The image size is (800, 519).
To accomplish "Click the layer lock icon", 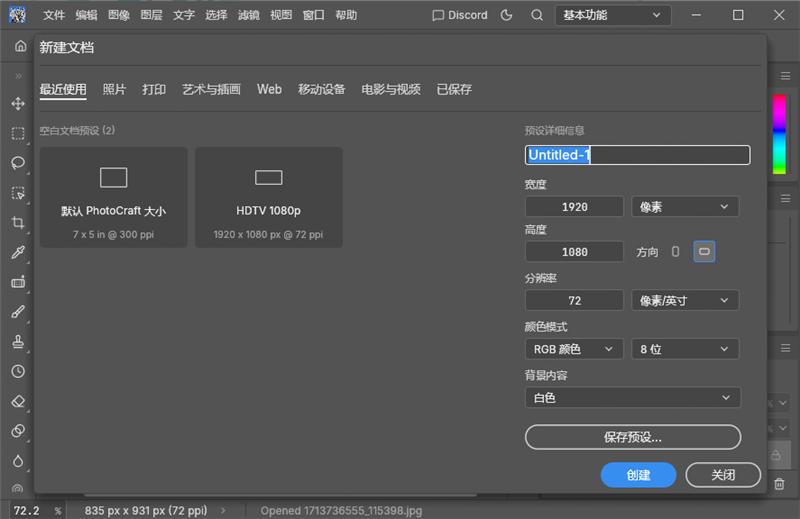I will pyautogui.click(x=776, y=455).
